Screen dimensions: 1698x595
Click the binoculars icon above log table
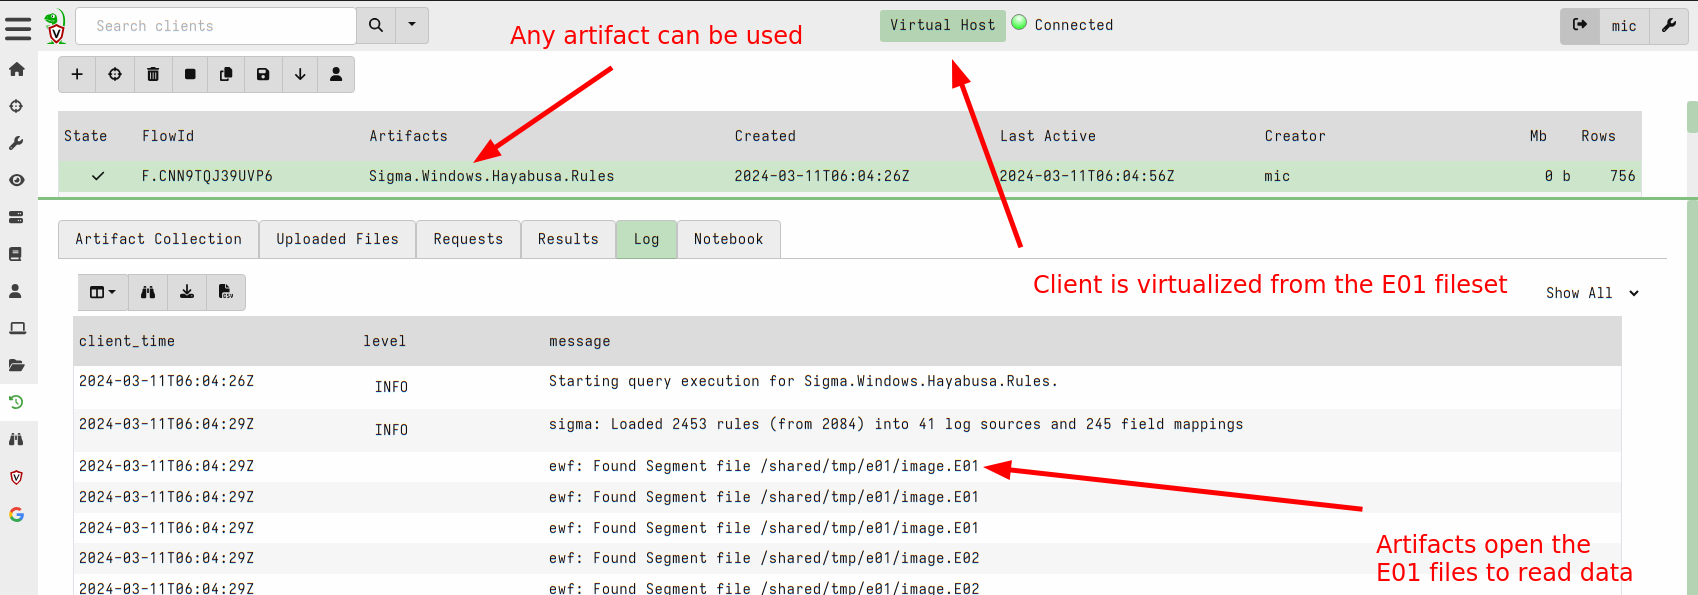pos(148,293)
